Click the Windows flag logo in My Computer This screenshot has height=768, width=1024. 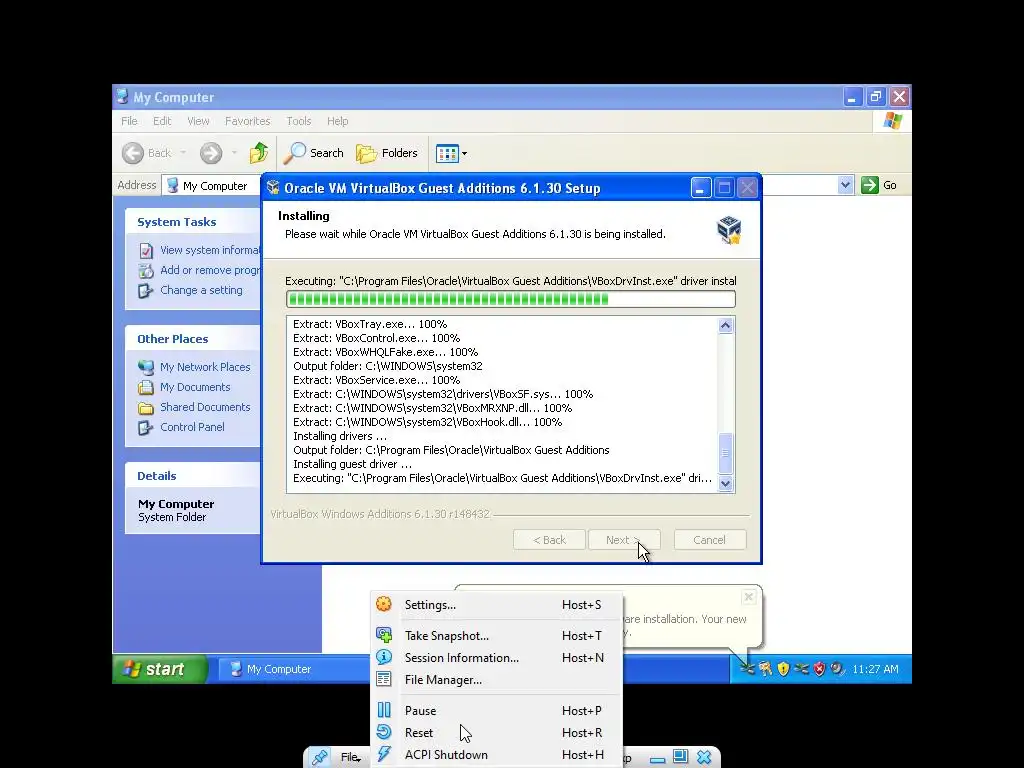tap(892, 121)
